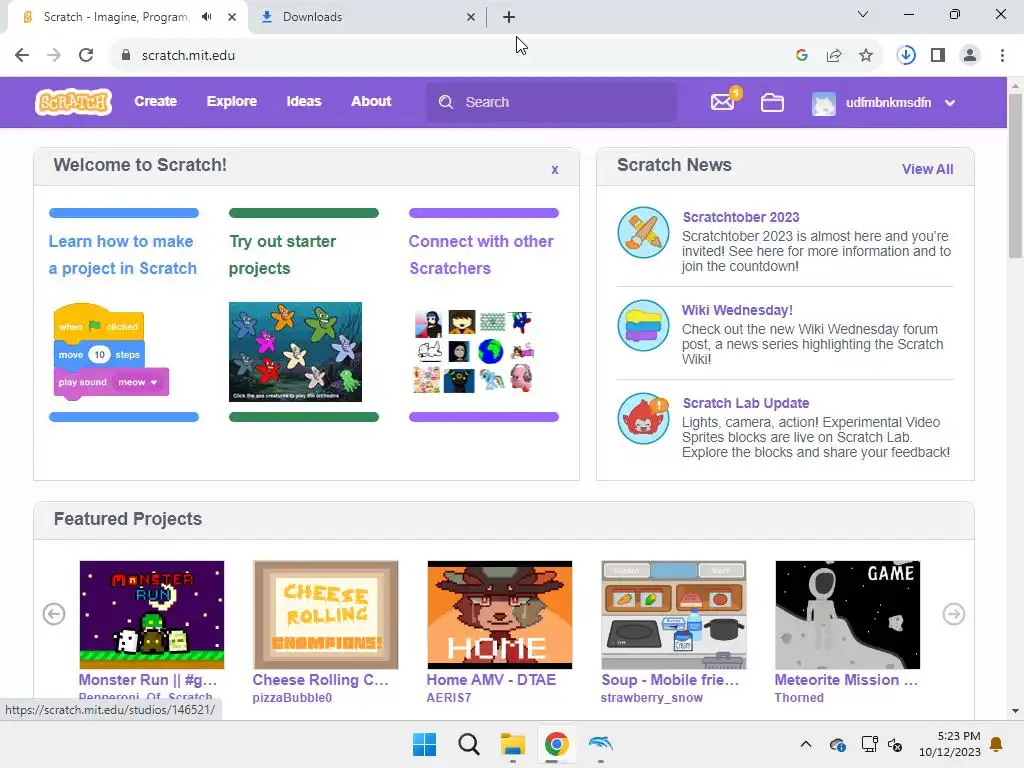Open Scratch Lab Update news title
The image size is (1024, 768).
point(746,403)
